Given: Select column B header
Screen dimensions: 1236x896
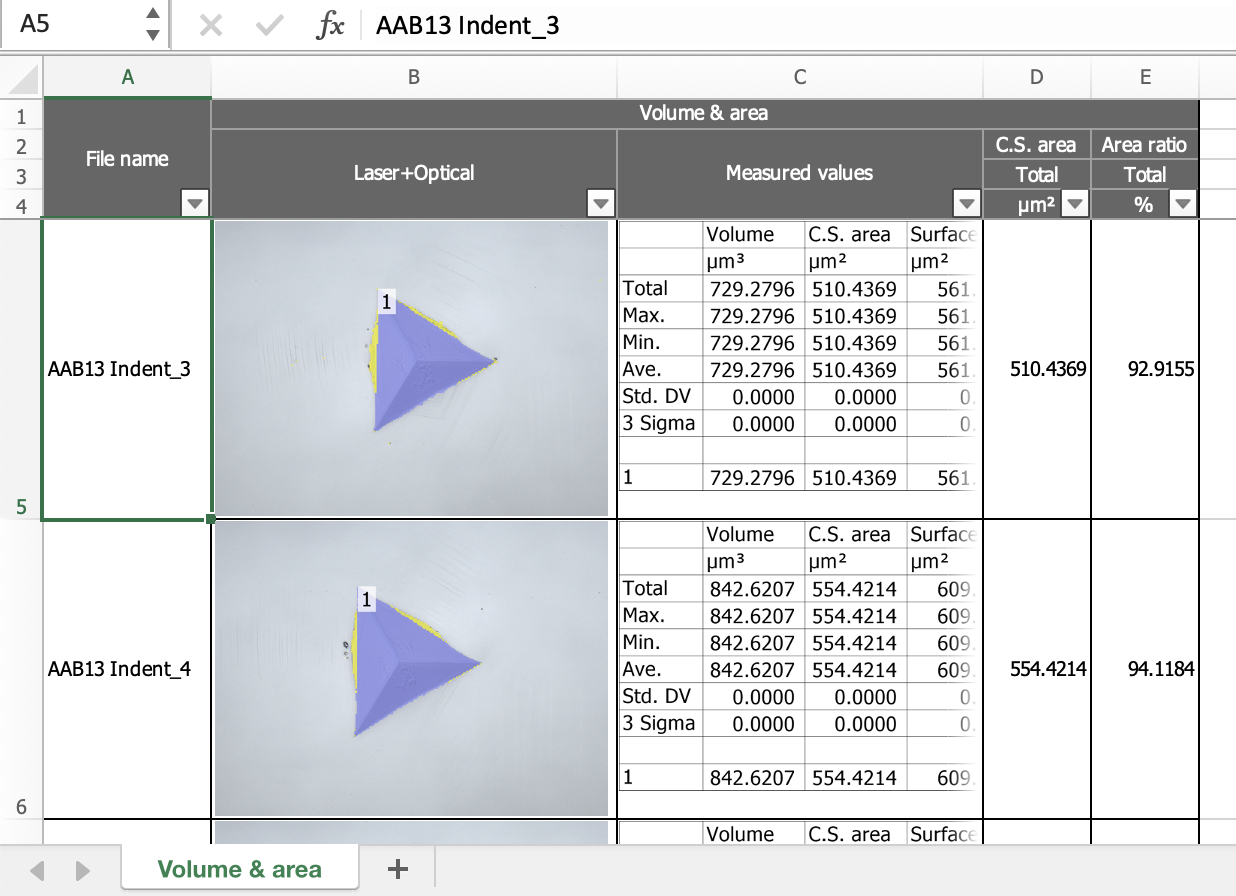Looking at the screenshot, I should (x=414, y=78).
